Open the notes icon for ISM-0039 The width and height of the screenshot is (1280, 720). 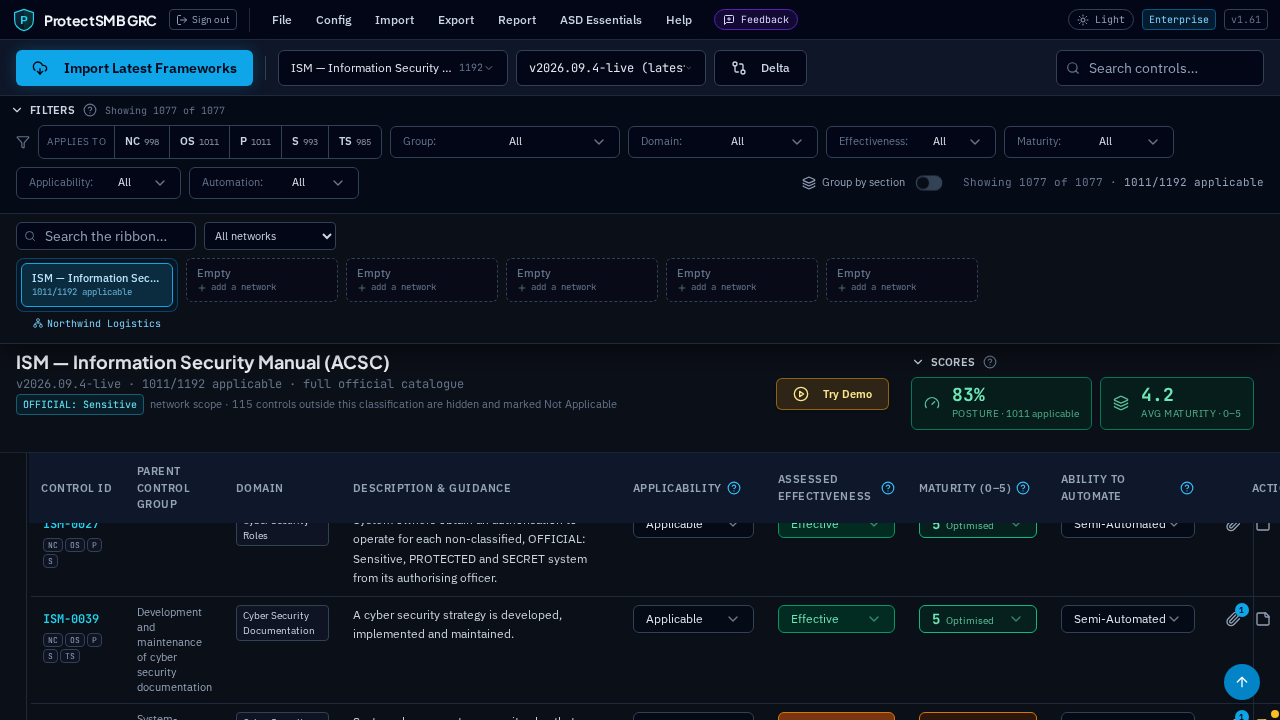[x=1263, y=619]
